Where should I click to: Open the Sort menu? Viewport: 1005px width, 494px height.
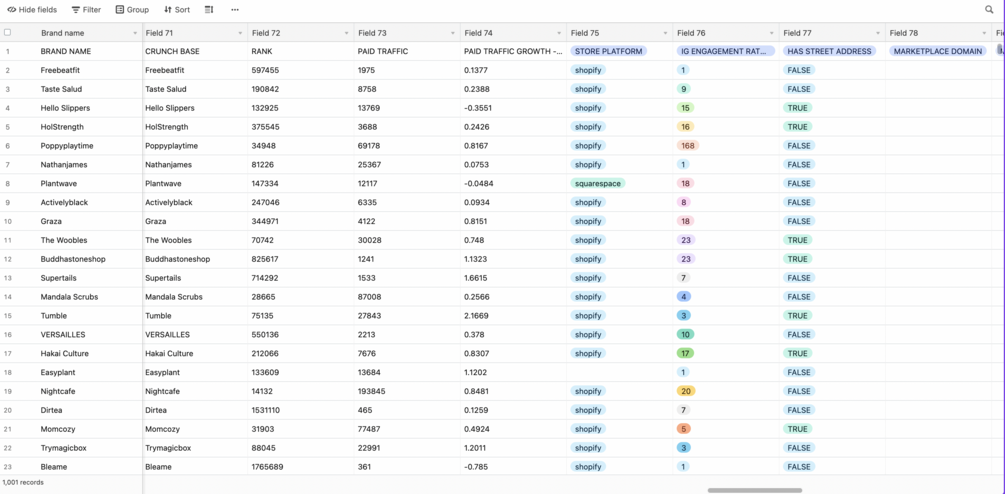(x=177, y=10)
